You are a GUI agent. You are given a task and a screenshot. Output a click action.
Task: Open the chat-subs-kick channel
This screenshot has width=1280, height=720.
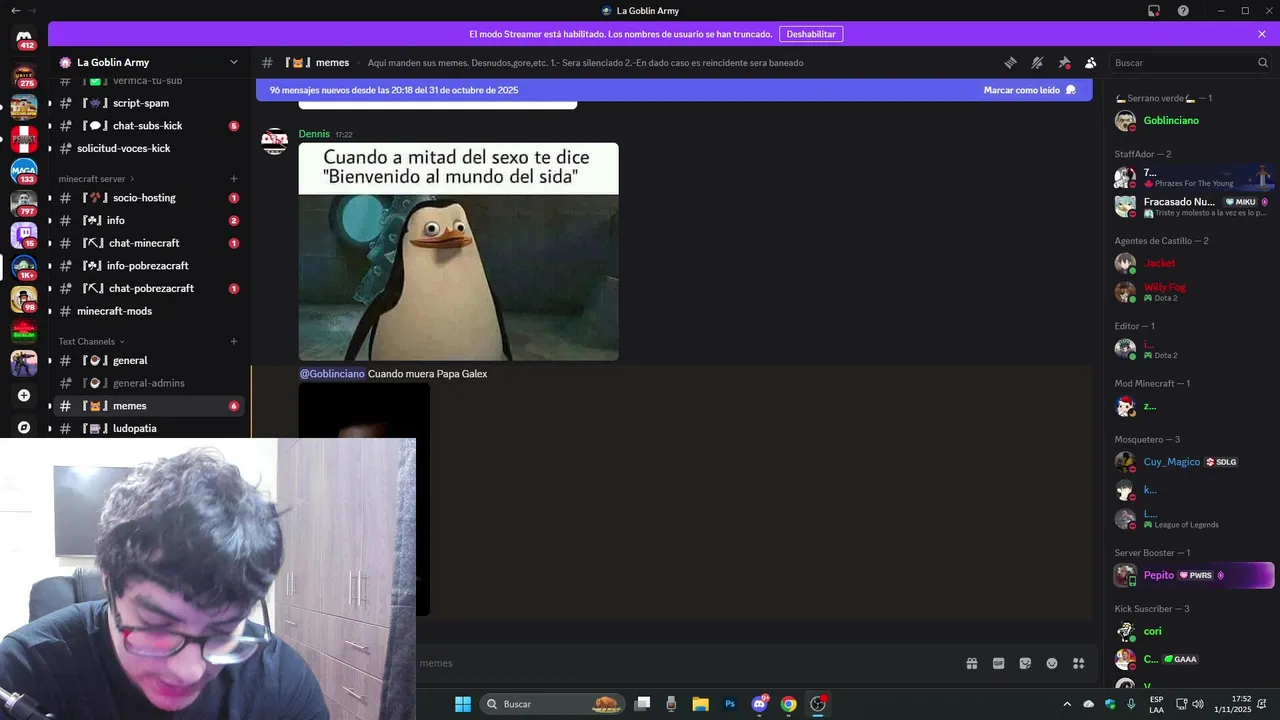(x=150, y=126)
